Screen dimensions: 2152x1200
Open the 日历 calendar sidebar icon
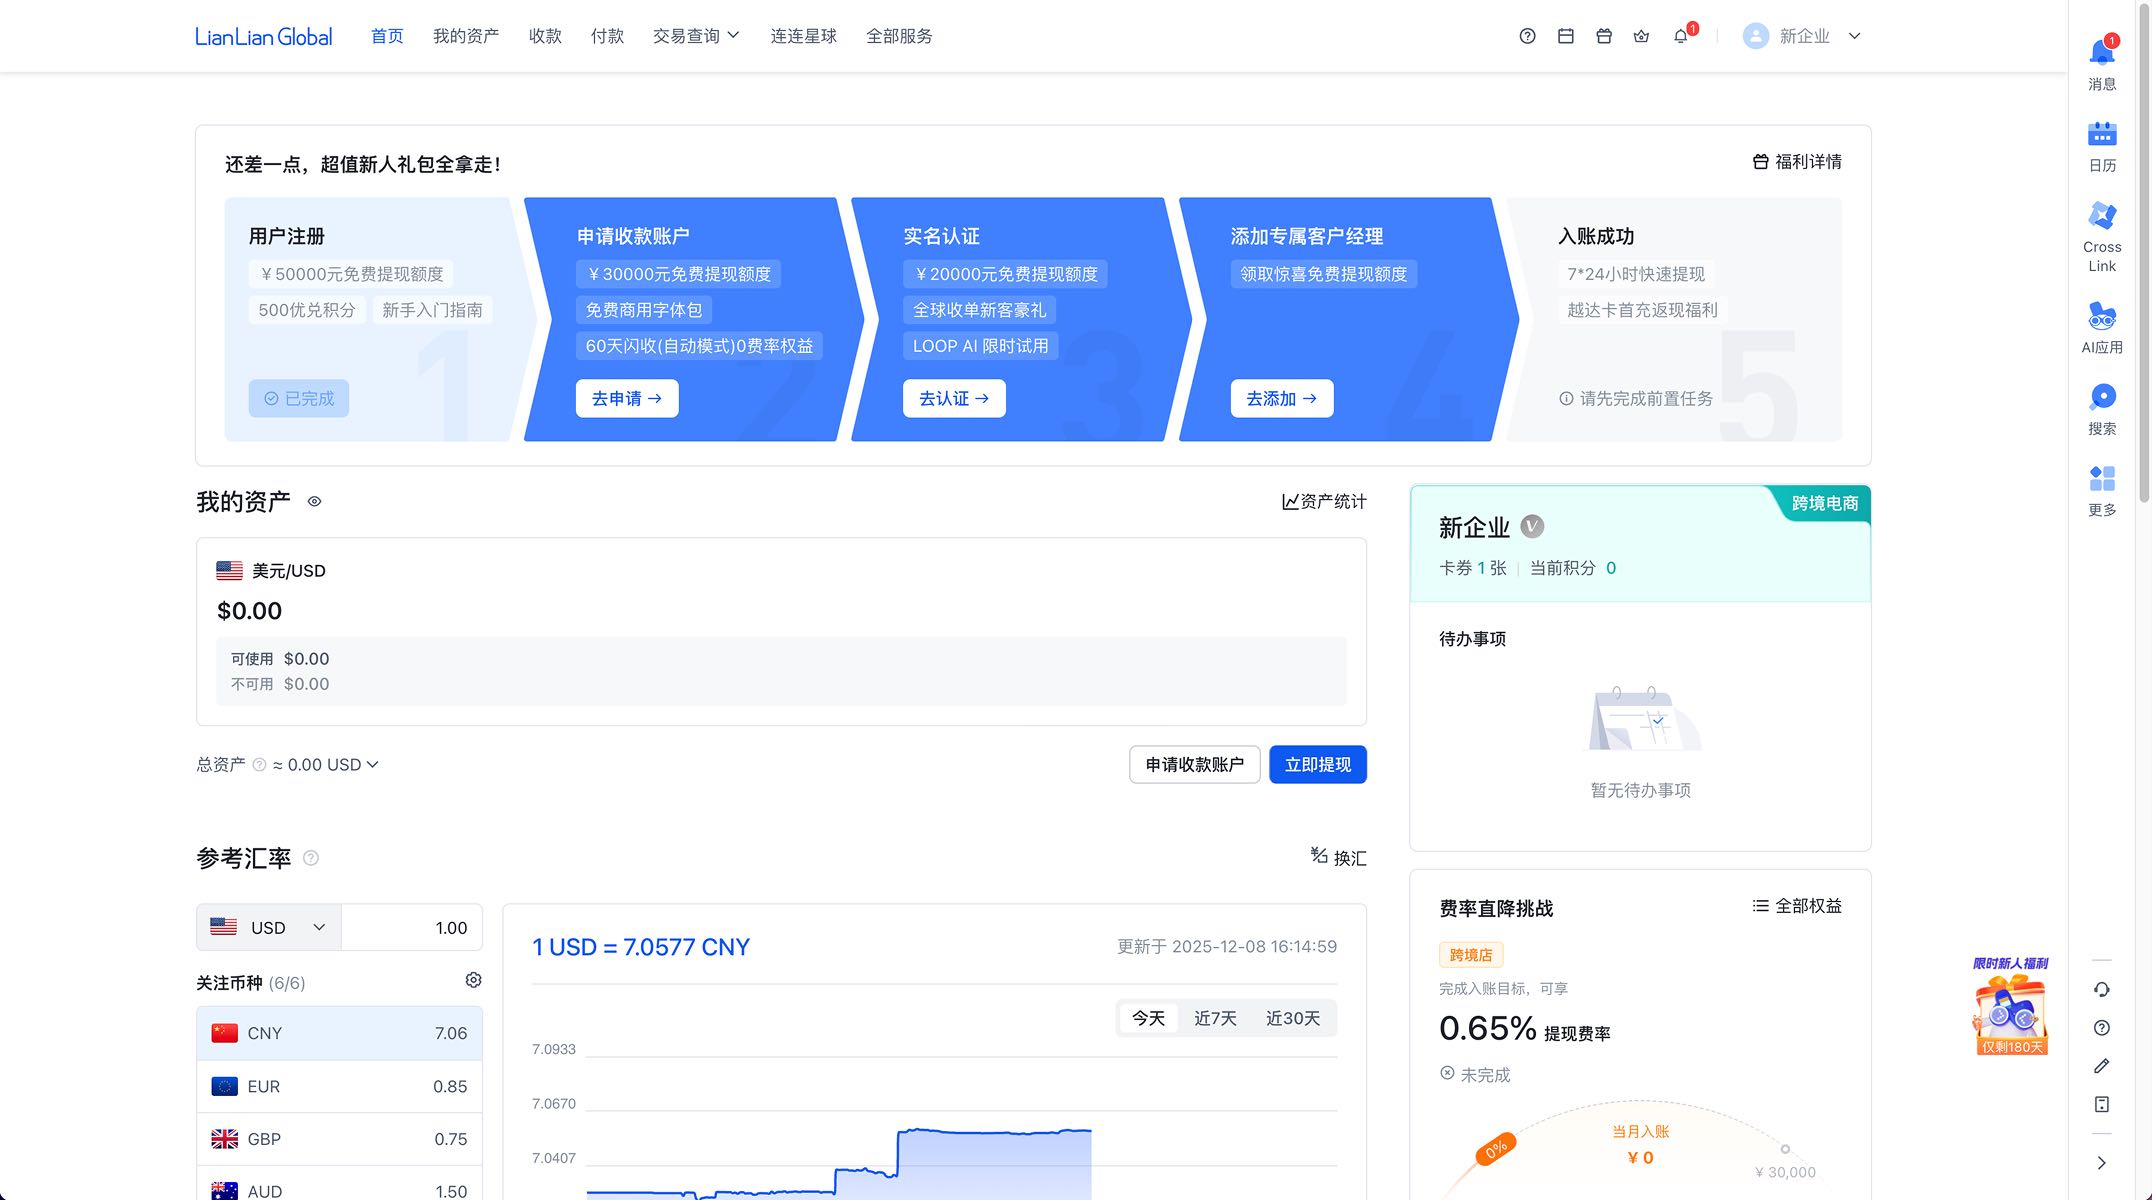pos(2102,135)
